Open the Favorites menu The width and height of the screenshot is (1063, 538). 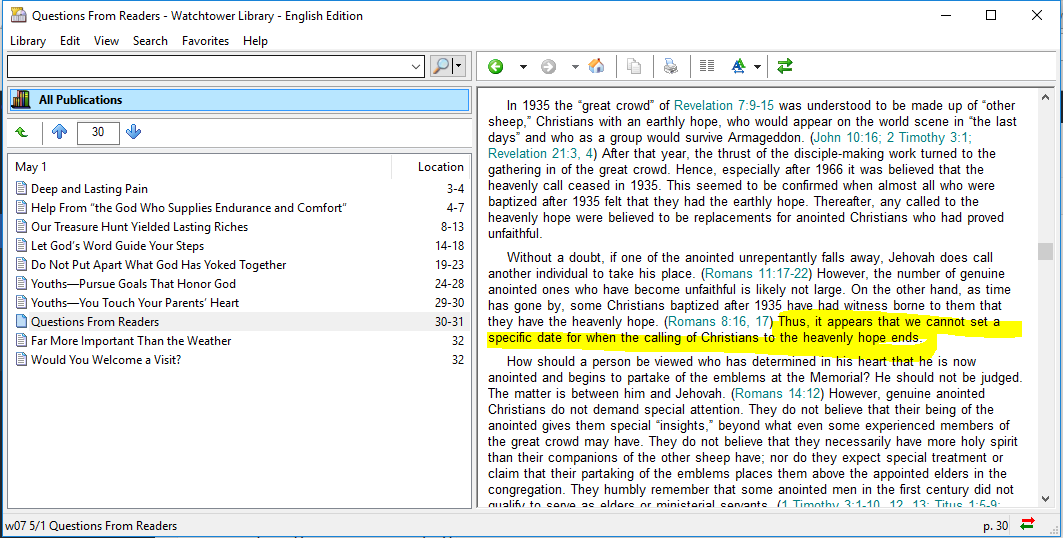click(205, 41)
